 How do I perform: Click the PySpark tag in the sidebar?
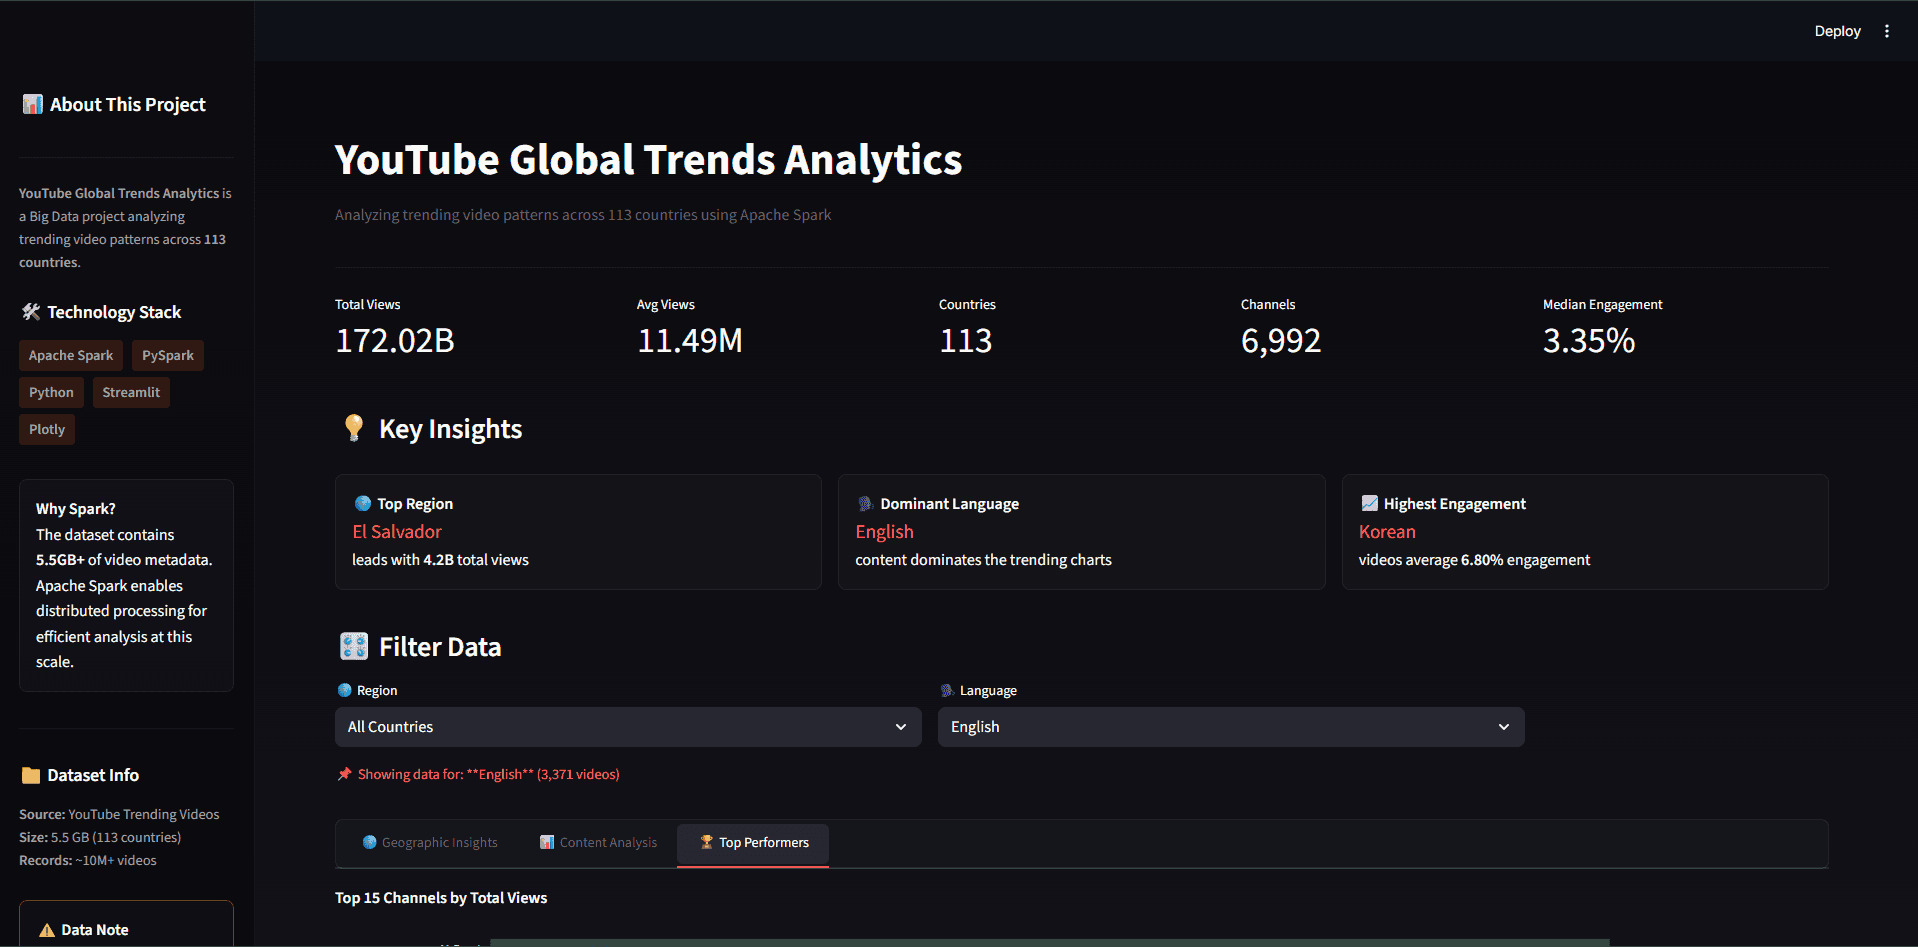(167, 355)
